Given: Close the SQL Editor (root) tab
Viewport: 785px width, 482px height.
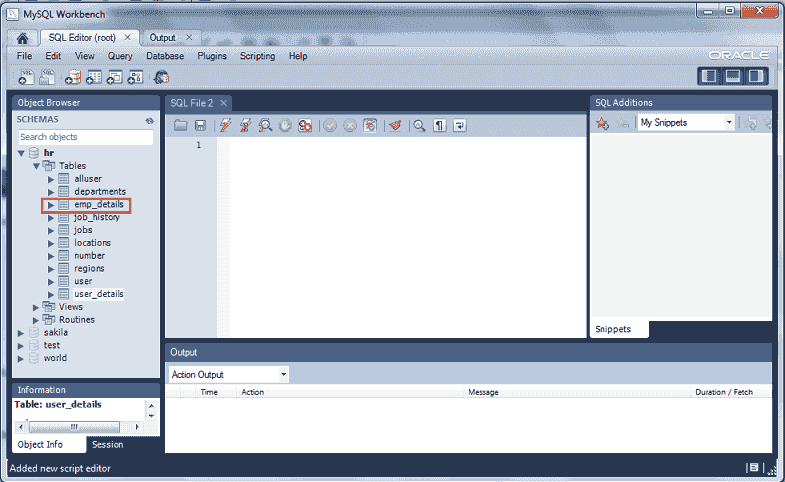Looking at the screenshot, I should tap(128, 37).
